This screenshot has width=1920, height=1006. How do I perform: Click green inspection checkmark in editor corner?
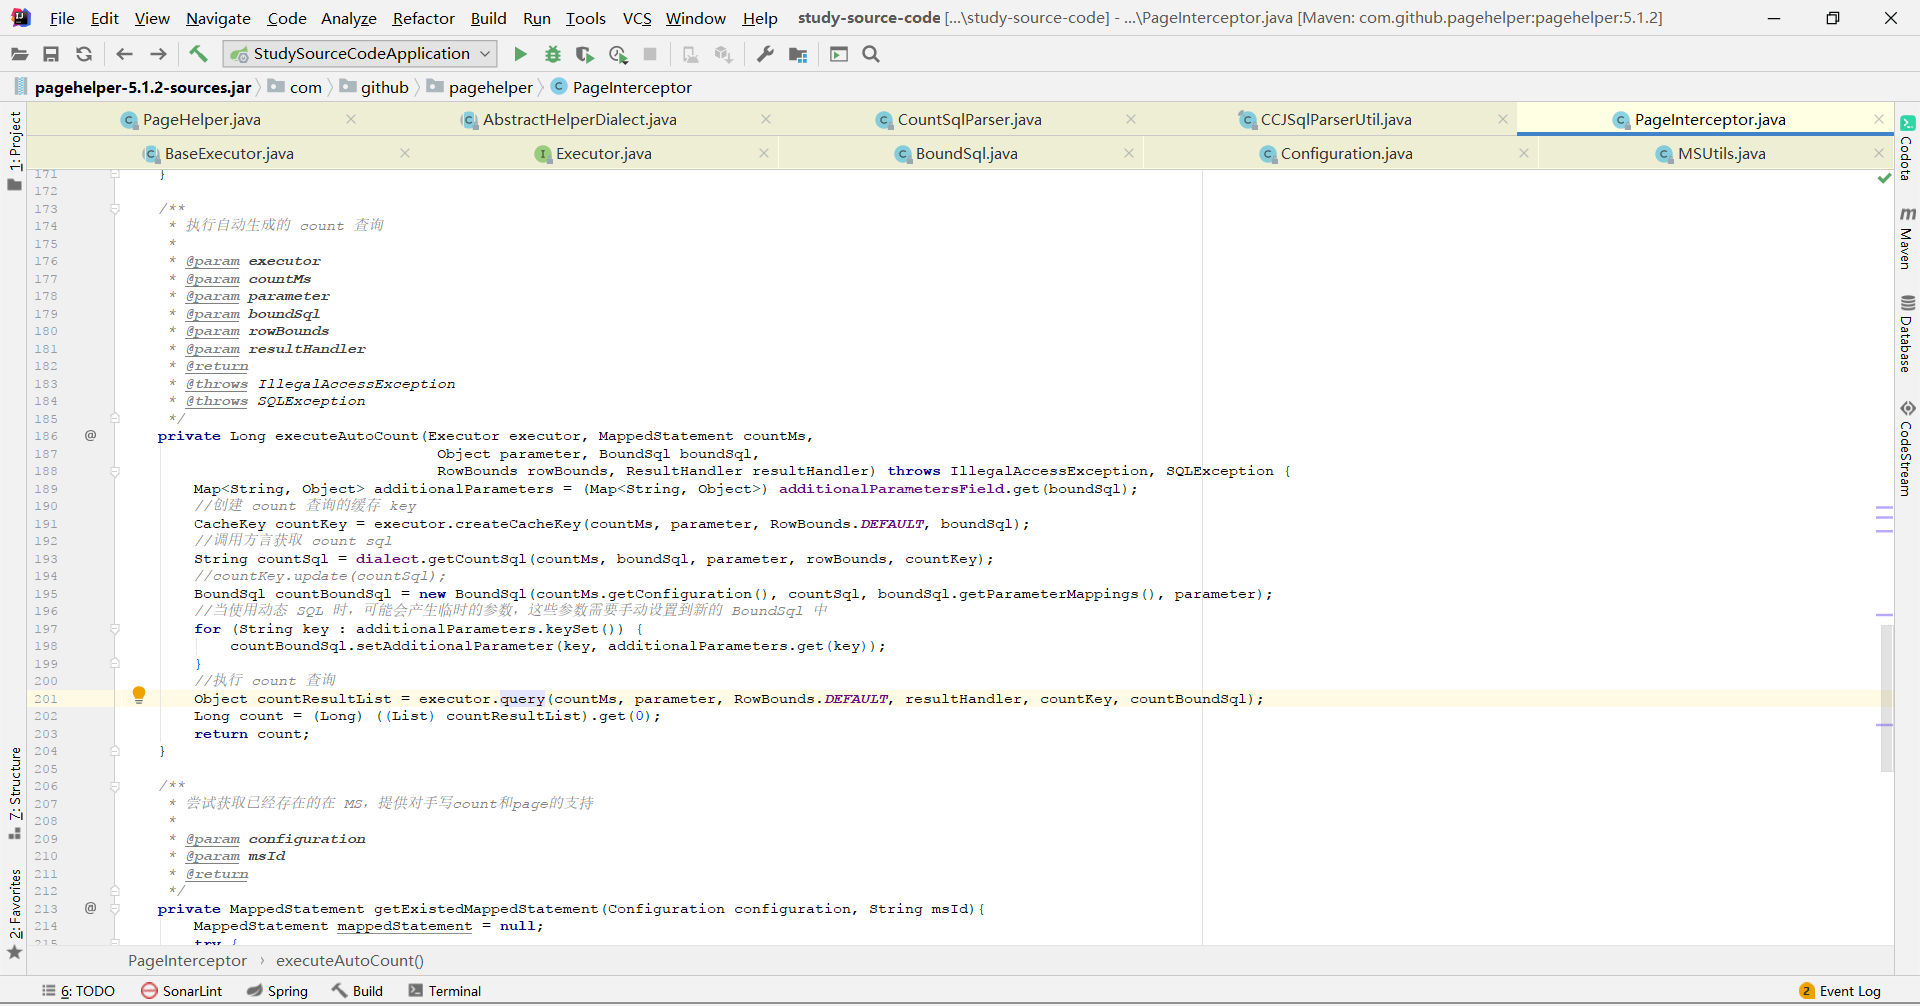(1884, 178)
